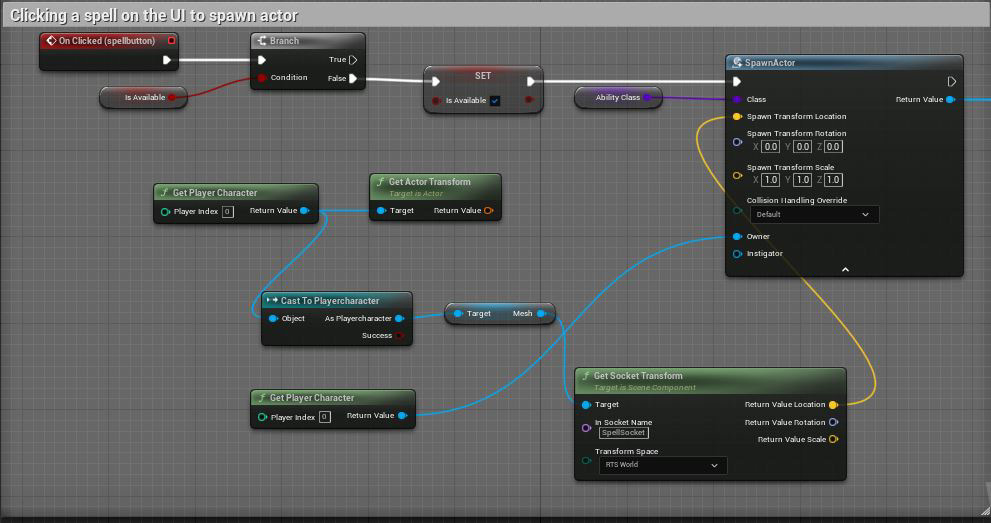Click the In Socket Name input pin
The width and height of the screenshot is (991, 523).
[586, 428]
